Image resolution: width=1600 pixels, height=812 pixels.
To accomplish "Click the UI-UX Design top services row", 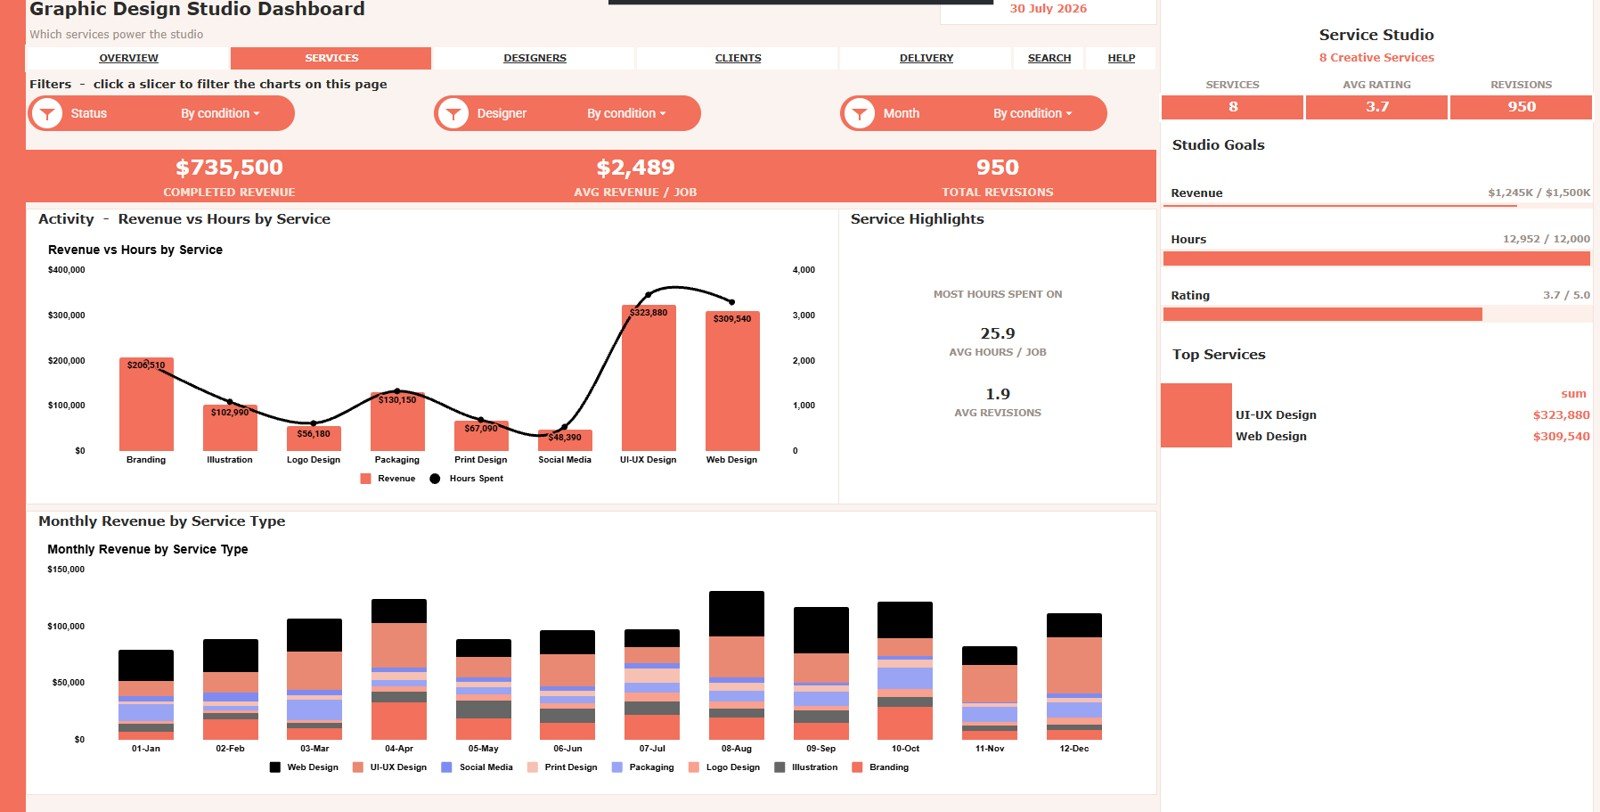I will coord(1412,415).
